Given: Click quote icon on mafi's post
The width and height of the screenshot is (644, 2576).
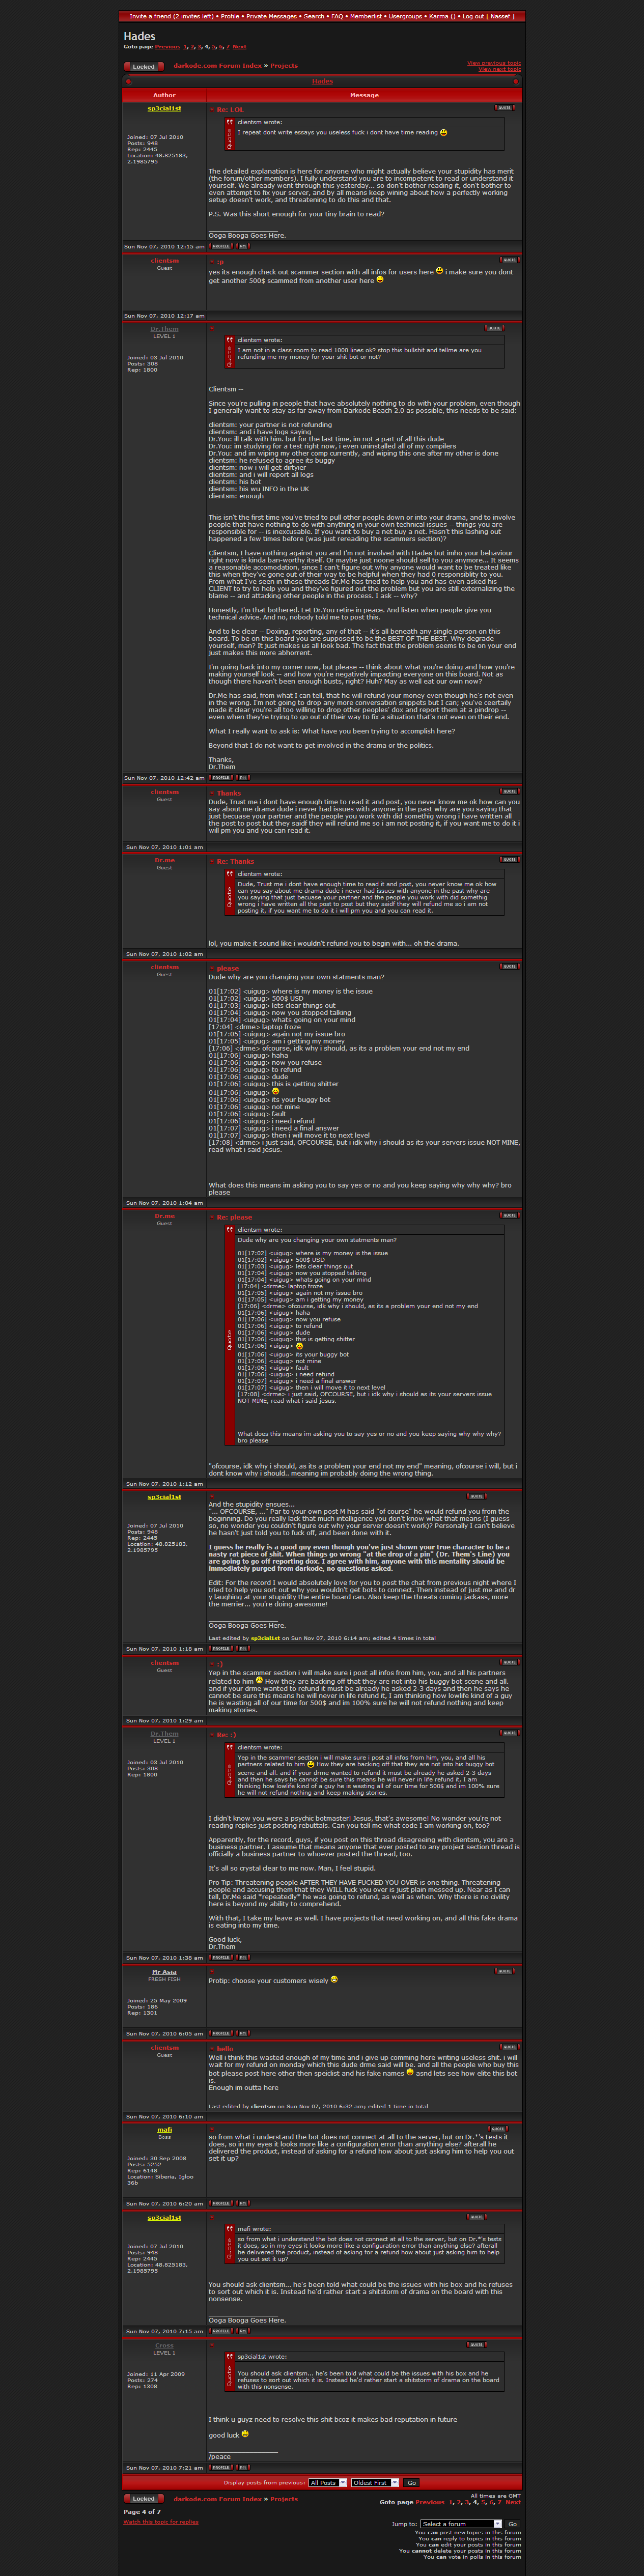Looking at the screenshot, I should point(498,2129).
